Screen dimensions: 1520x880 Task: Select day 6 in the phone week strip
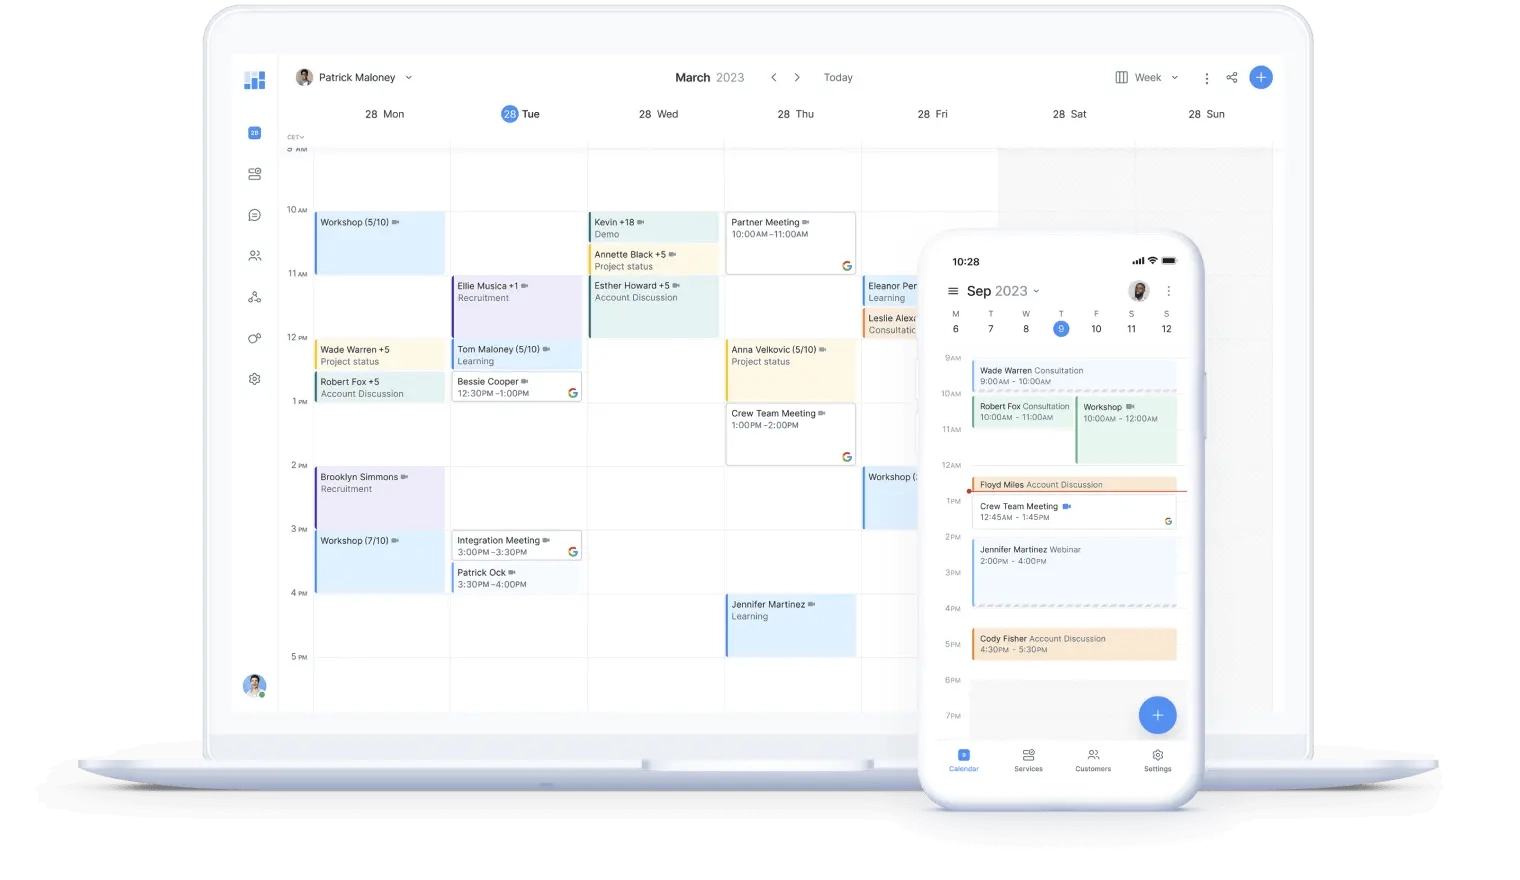pyautogui.click(x=955, y=329)
